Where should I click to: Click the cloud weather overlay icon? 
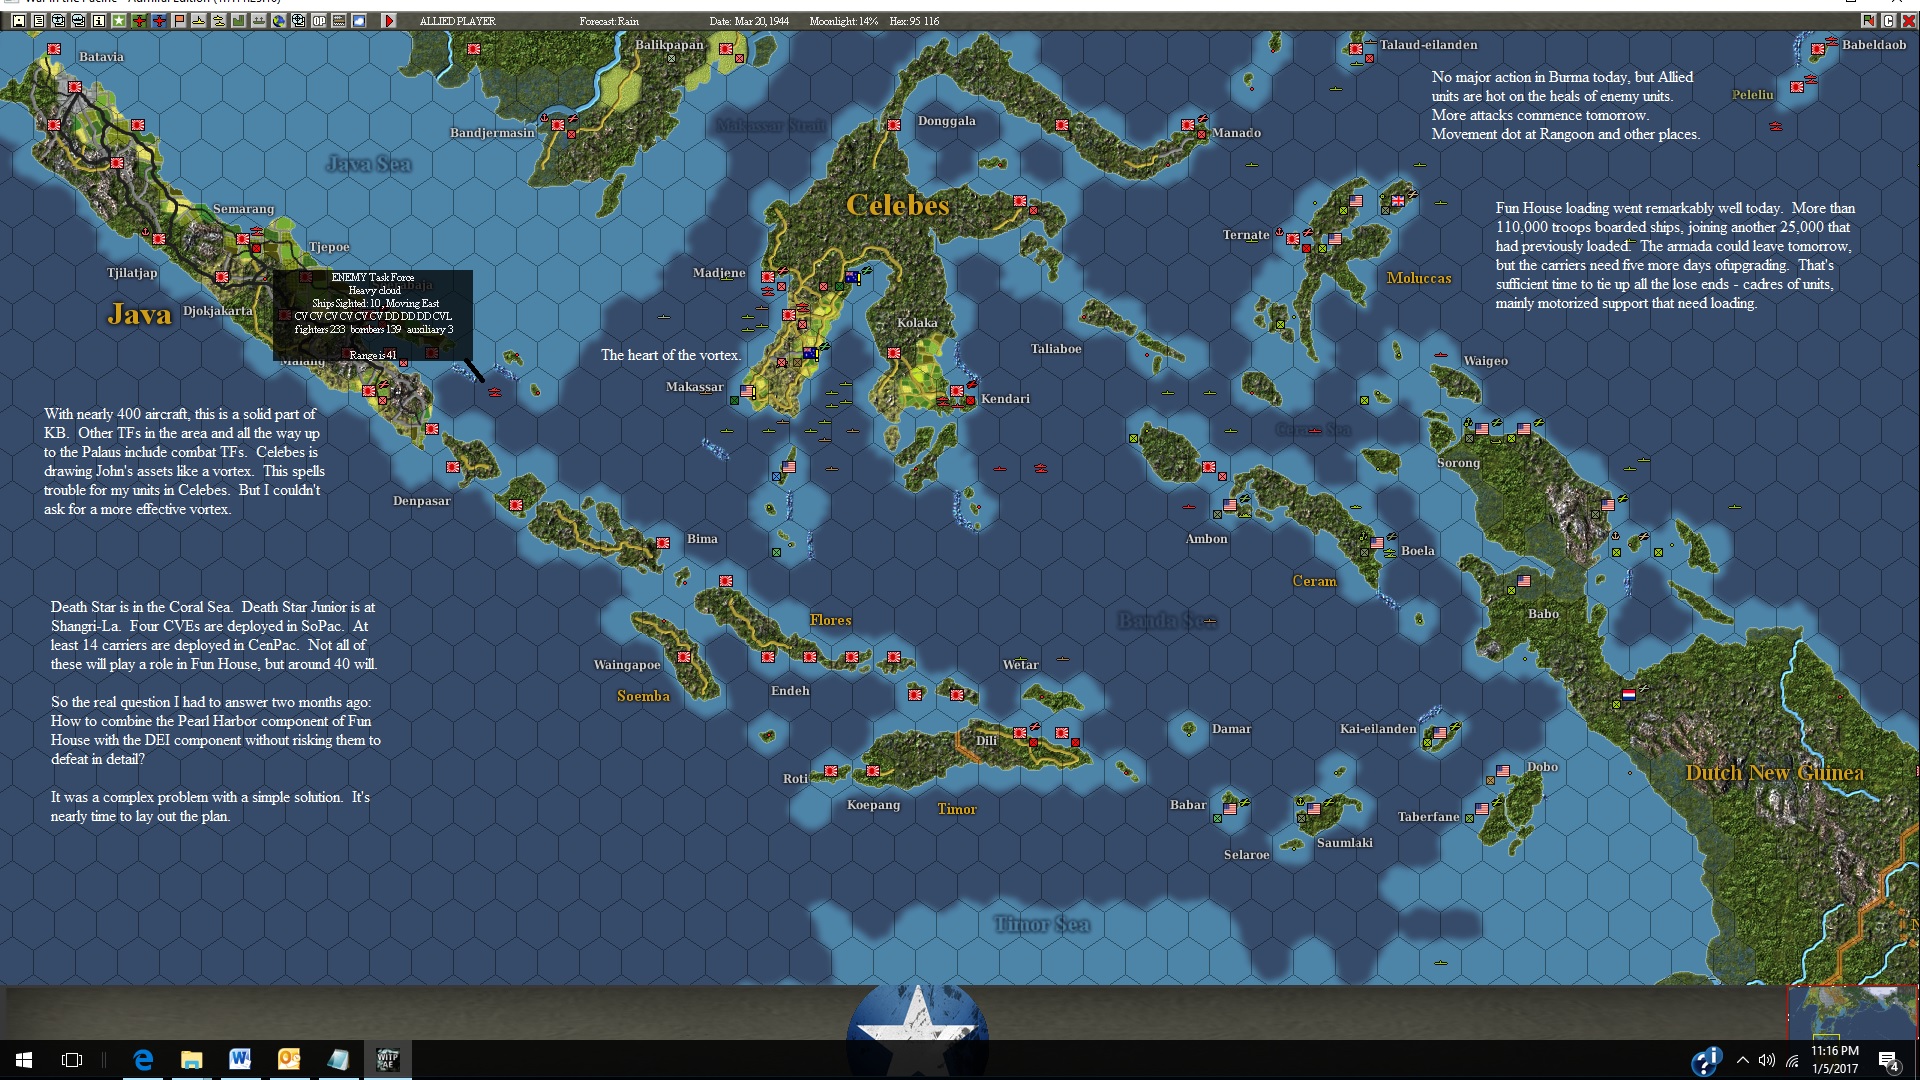pos(359,21)
